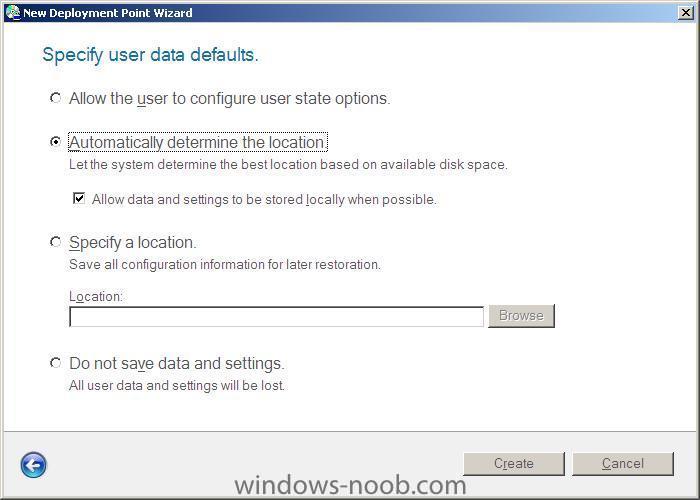Select the 'Allow the user to configure' radio button
Screen dimensions: 700x500
click(55, 97)
